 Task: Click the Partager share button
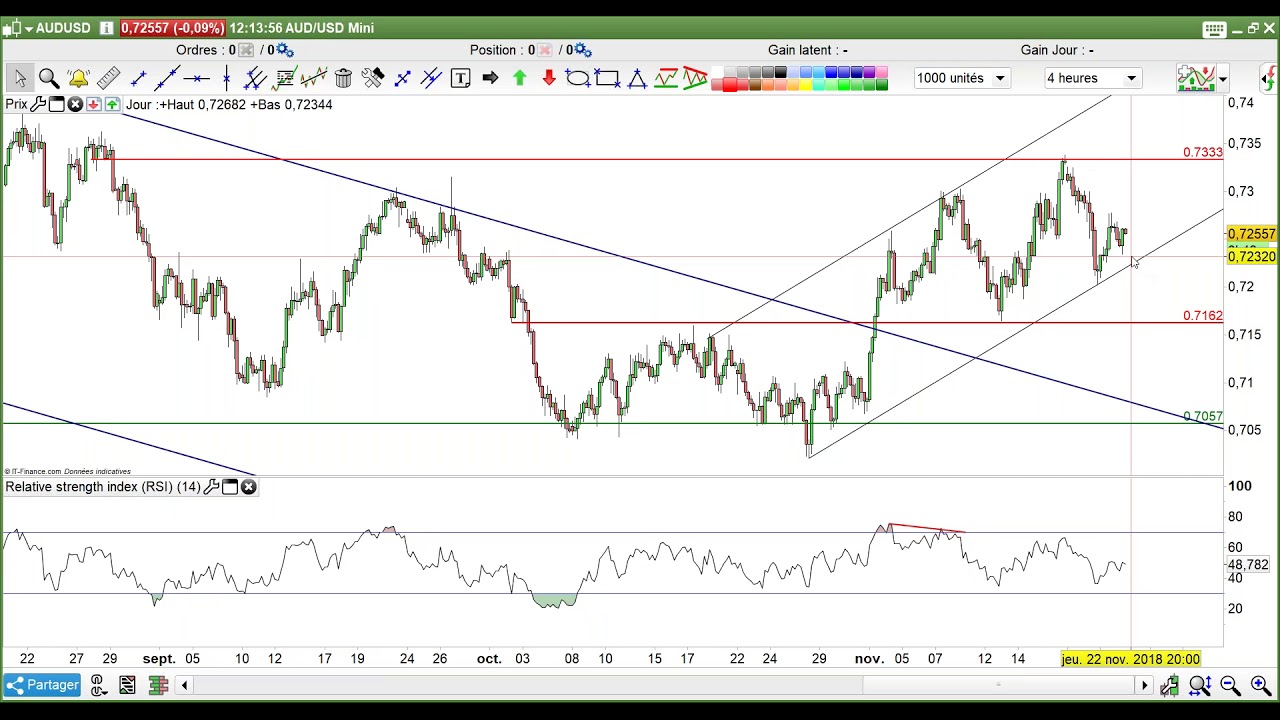(x=42, y=685)
